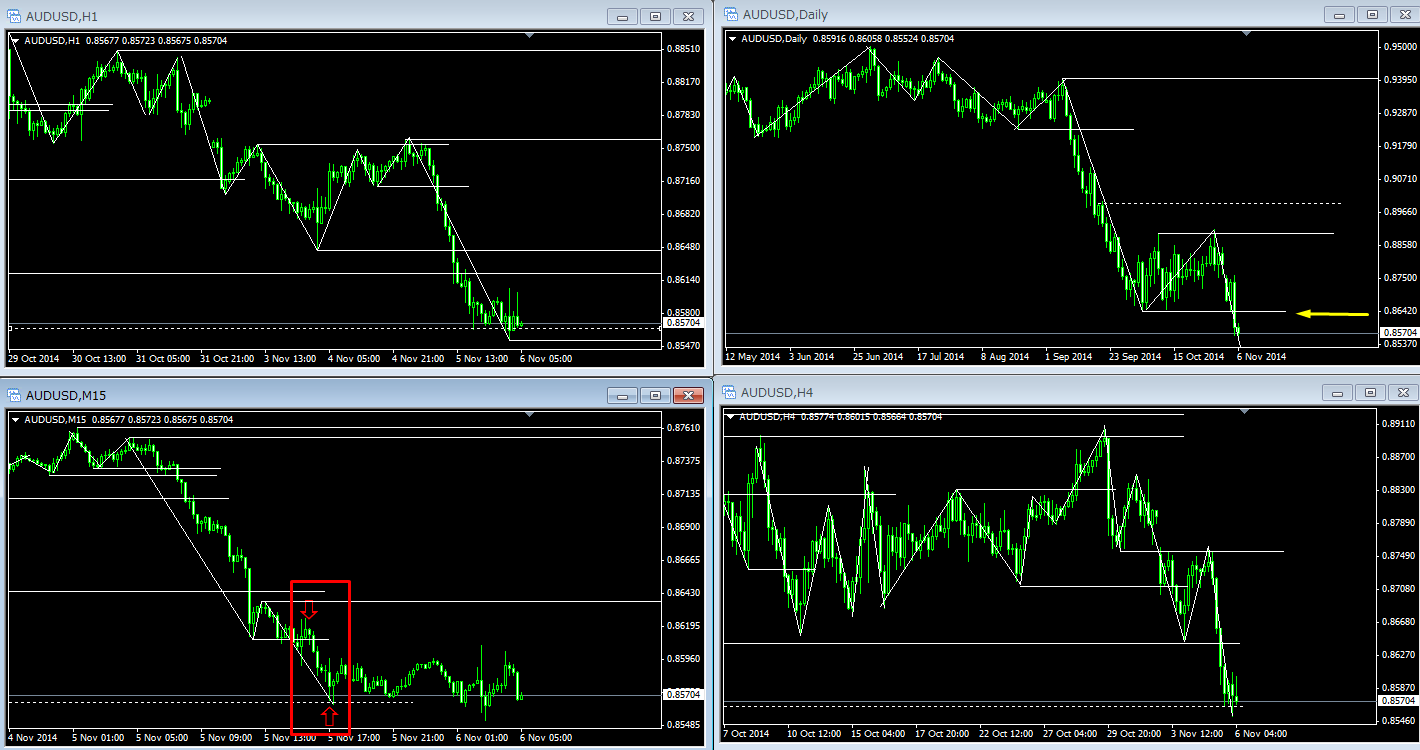1420x750 pixels.
Task: Activate the AUDUSD,Daily window title bar
Action: 1000,15
